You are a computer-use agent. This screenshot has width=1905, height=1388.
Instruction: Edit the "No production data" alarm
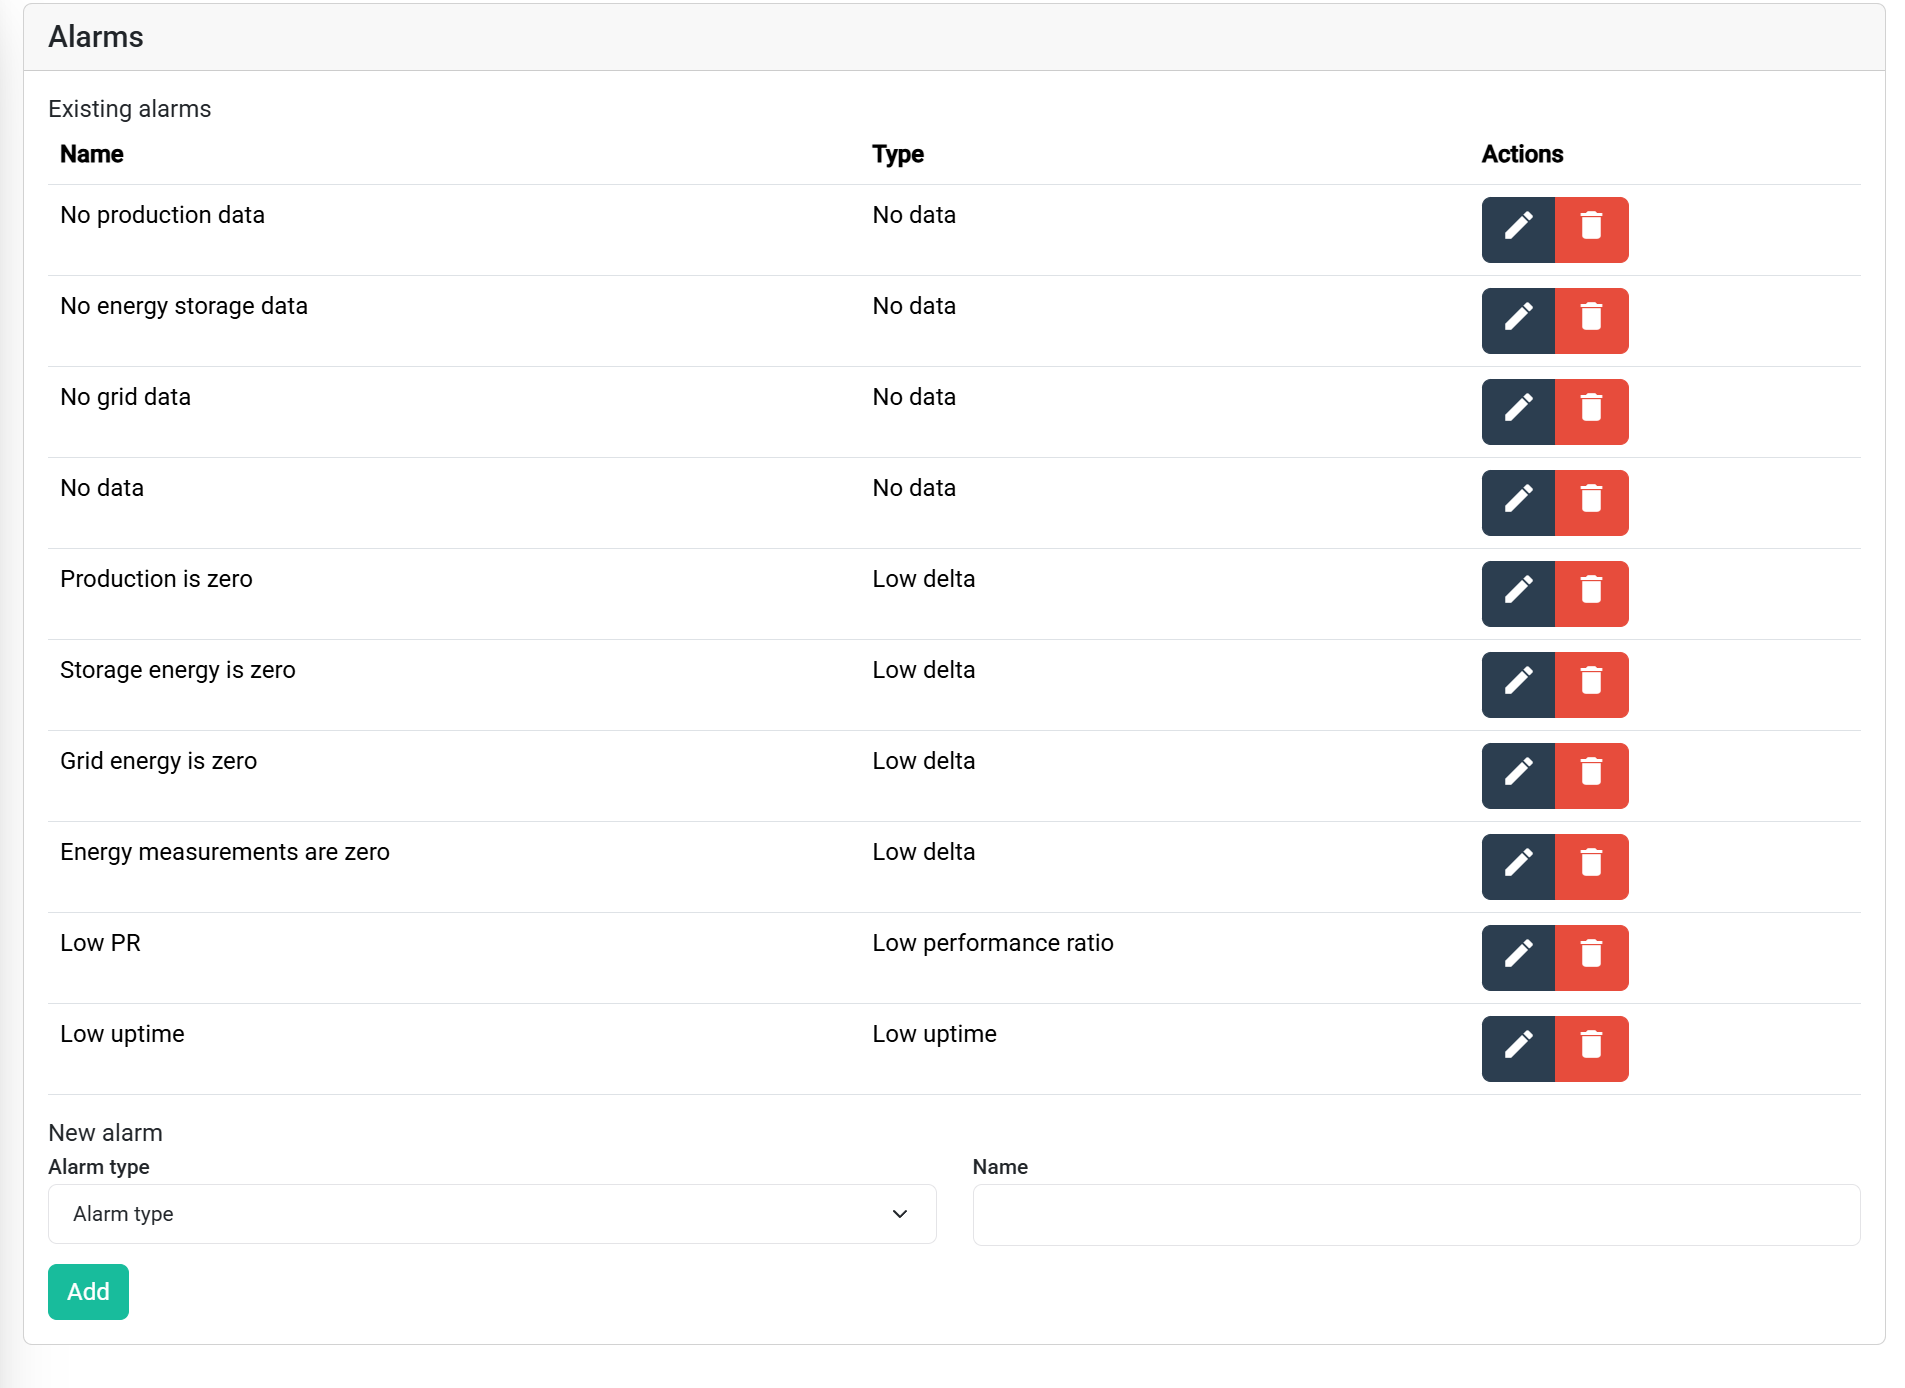pos(1518,229)
